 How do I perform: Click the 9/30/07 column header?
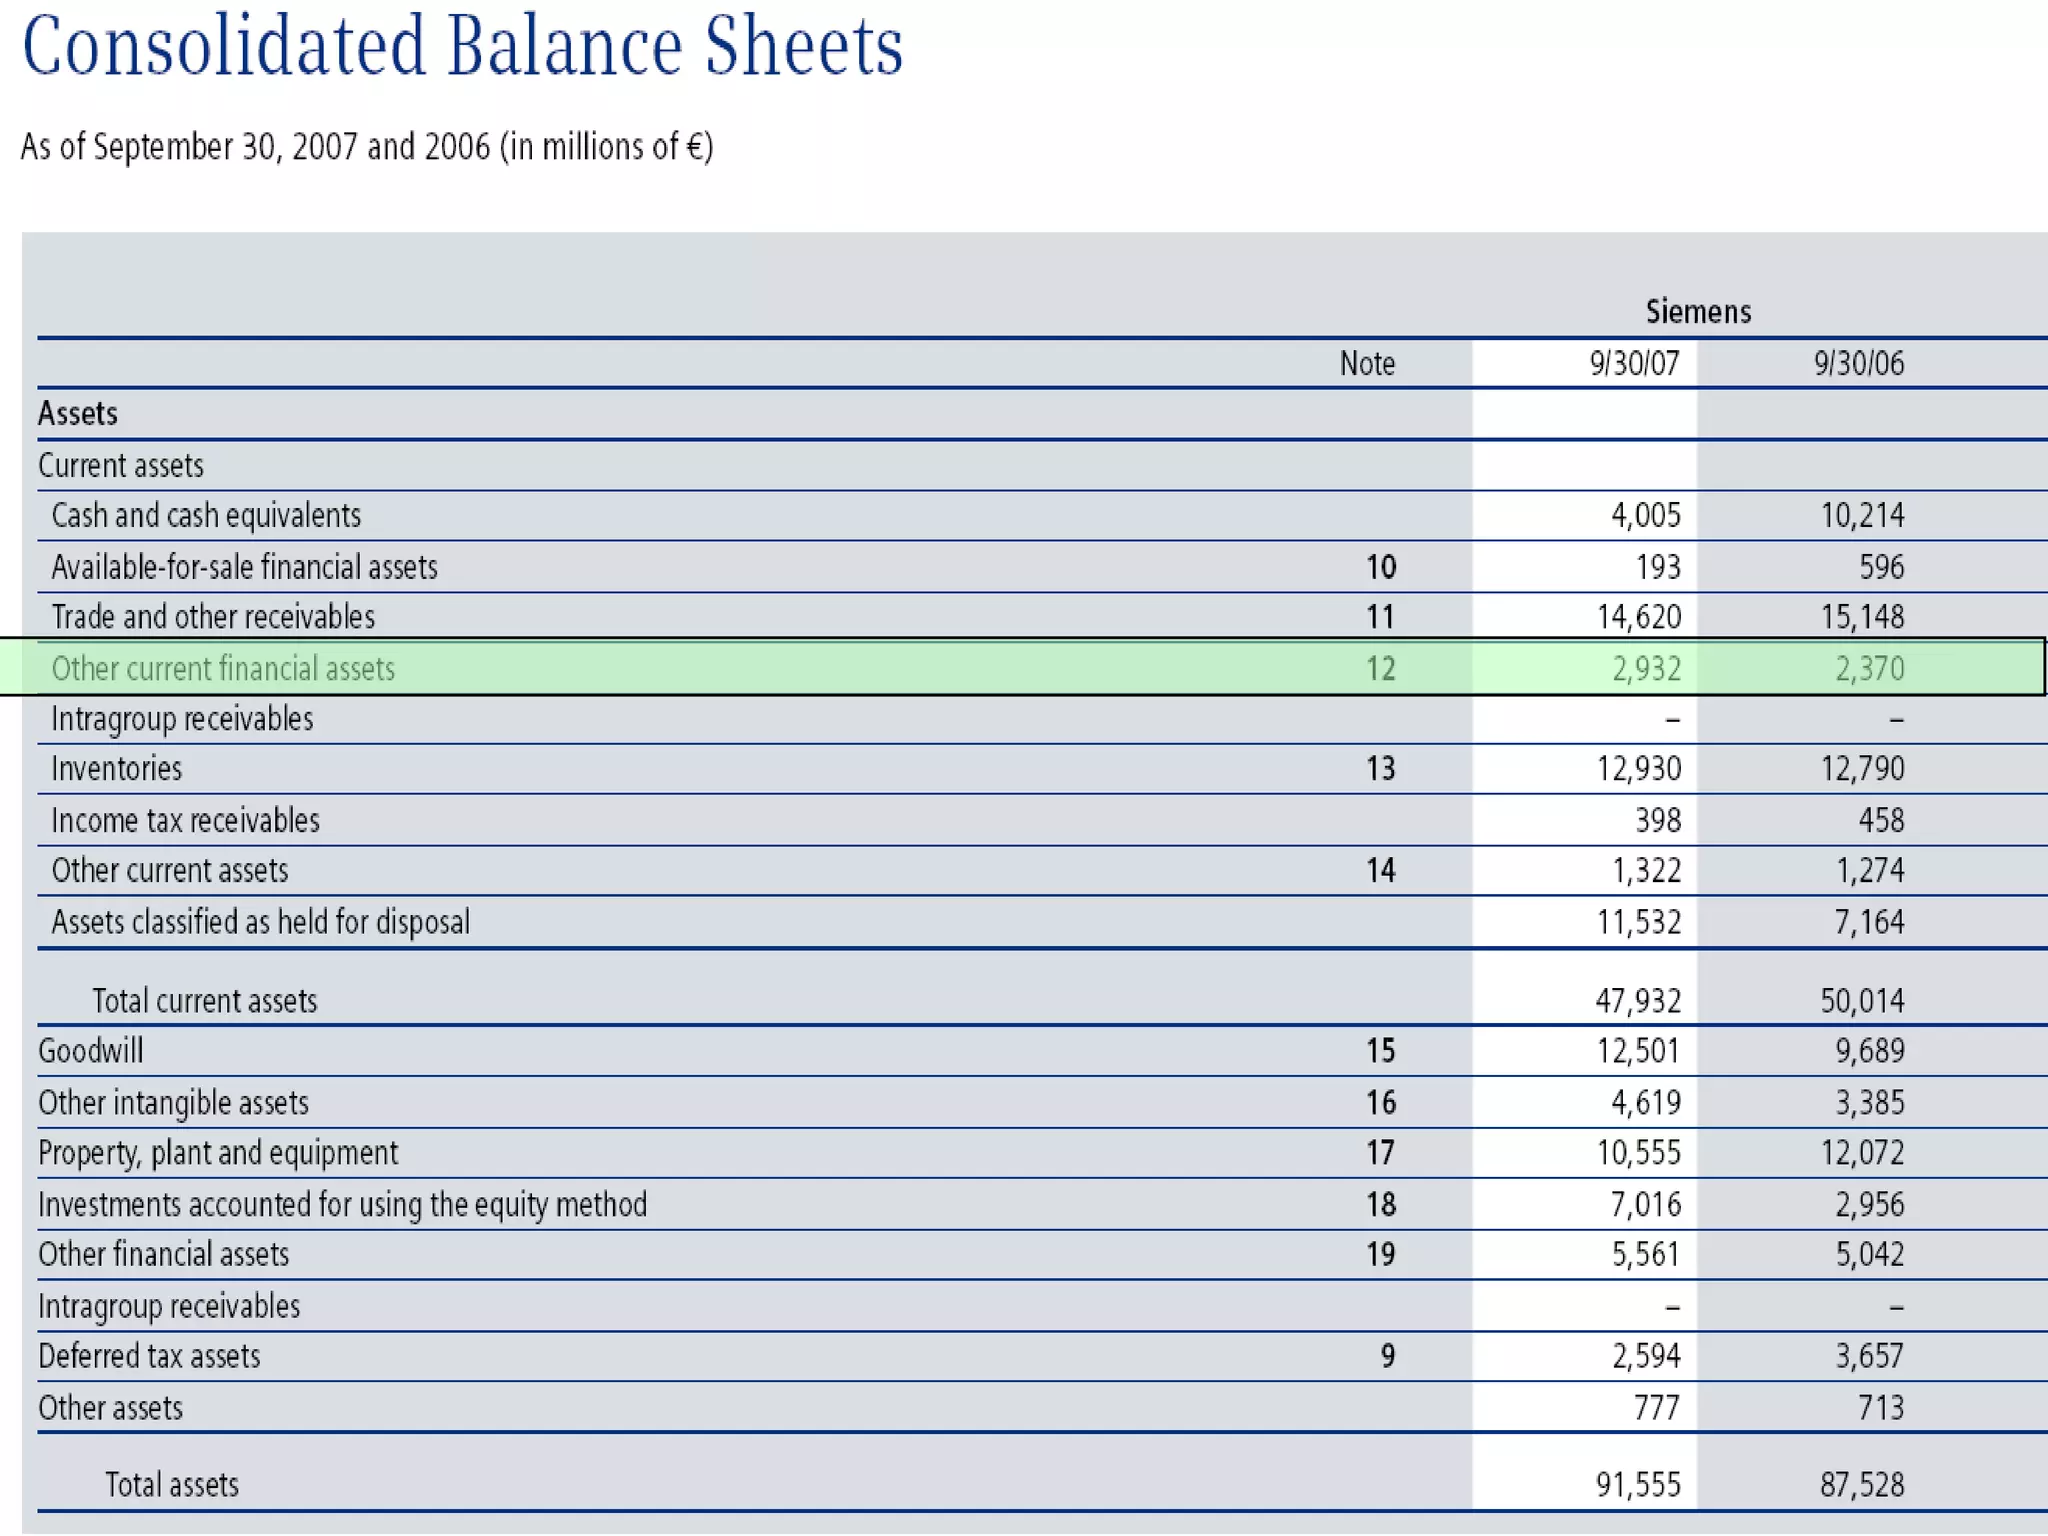[1634, 363]
